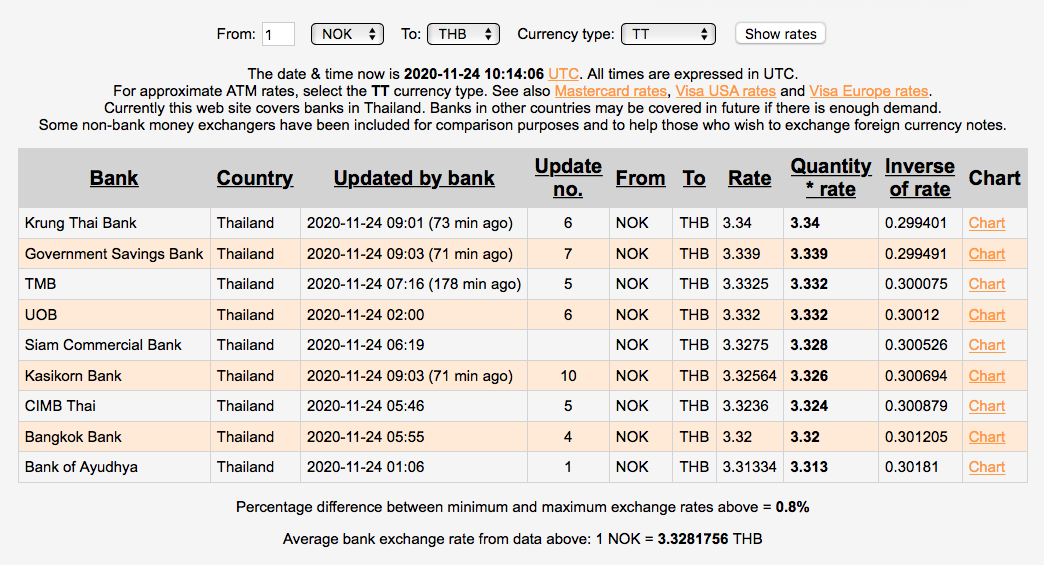Viewport: 1044px width, 565px height.
Task: Open the UTC link
Action: click(563, 74)
